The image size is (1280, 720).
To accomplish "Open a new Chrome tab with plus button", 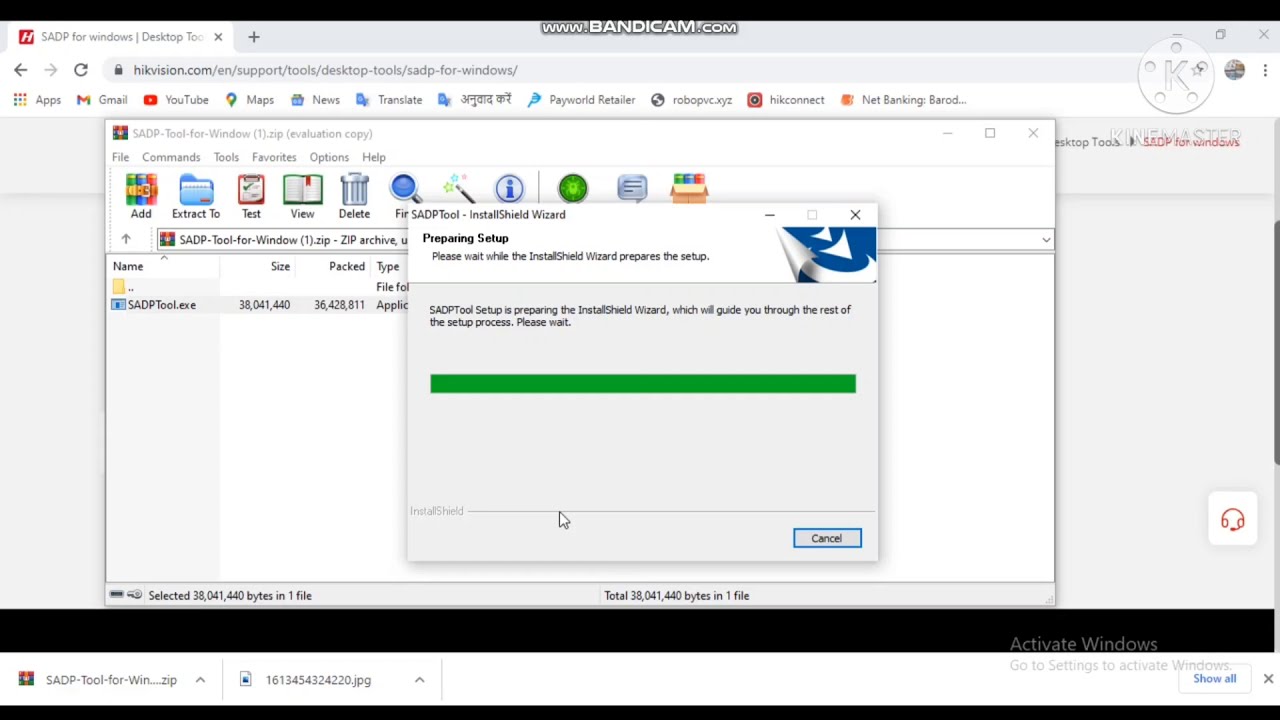I will 254,37.
